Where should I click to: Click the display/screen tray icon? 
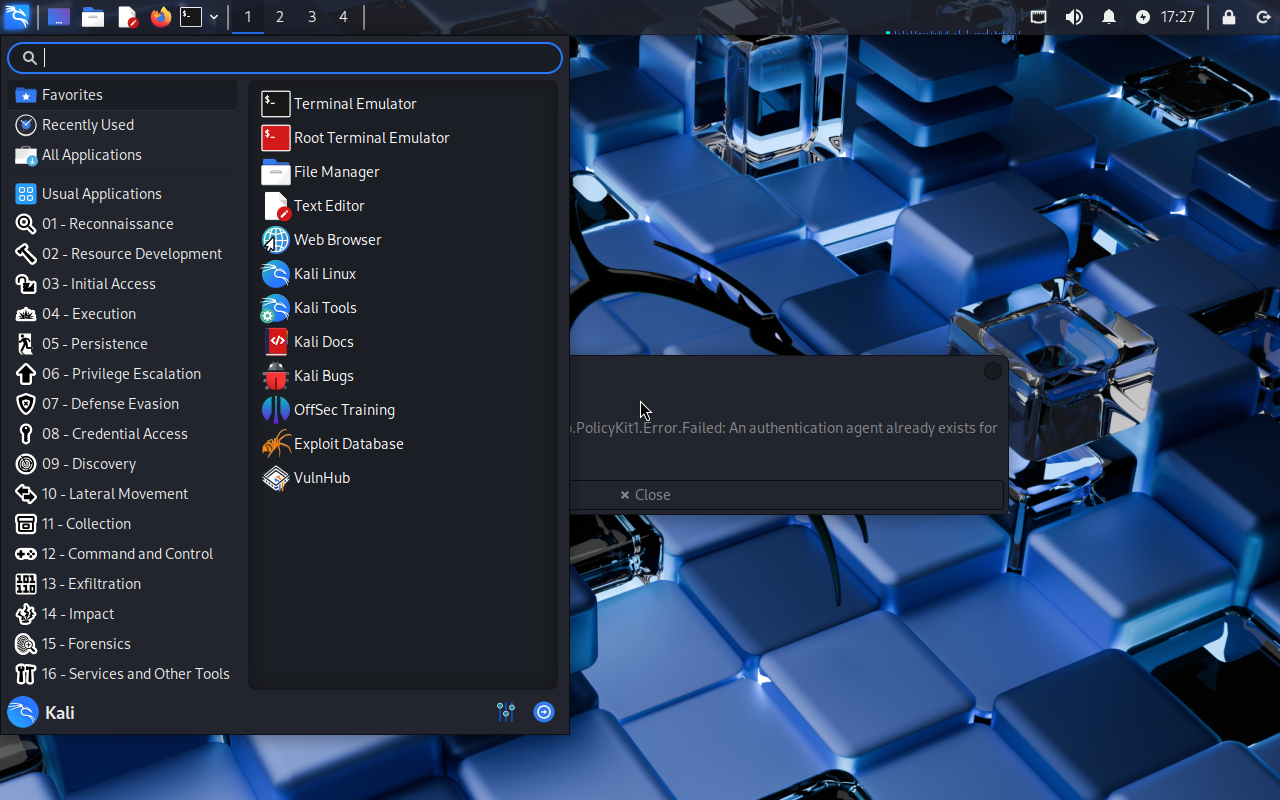[x=1039, y=17]
